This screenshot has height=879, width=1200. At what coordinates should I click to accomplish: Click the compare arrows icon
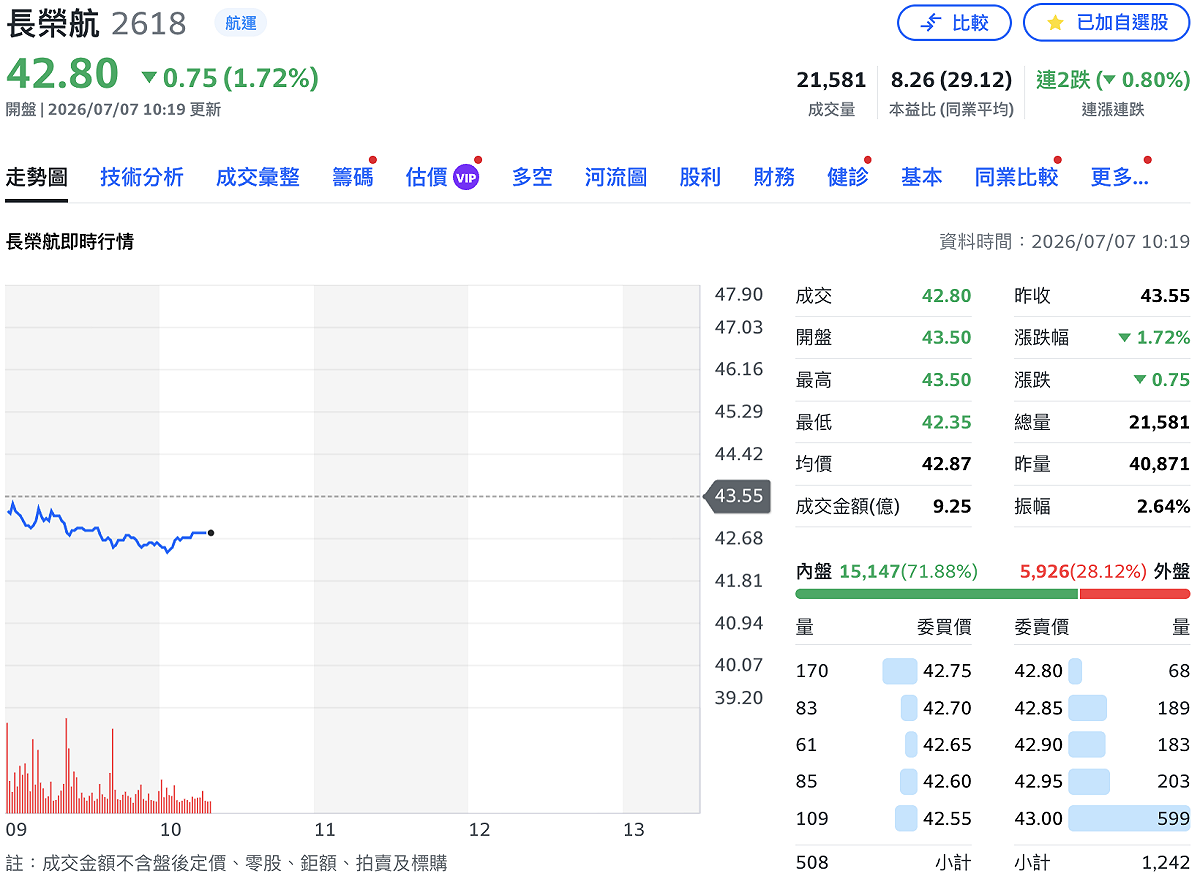(930, 22)
